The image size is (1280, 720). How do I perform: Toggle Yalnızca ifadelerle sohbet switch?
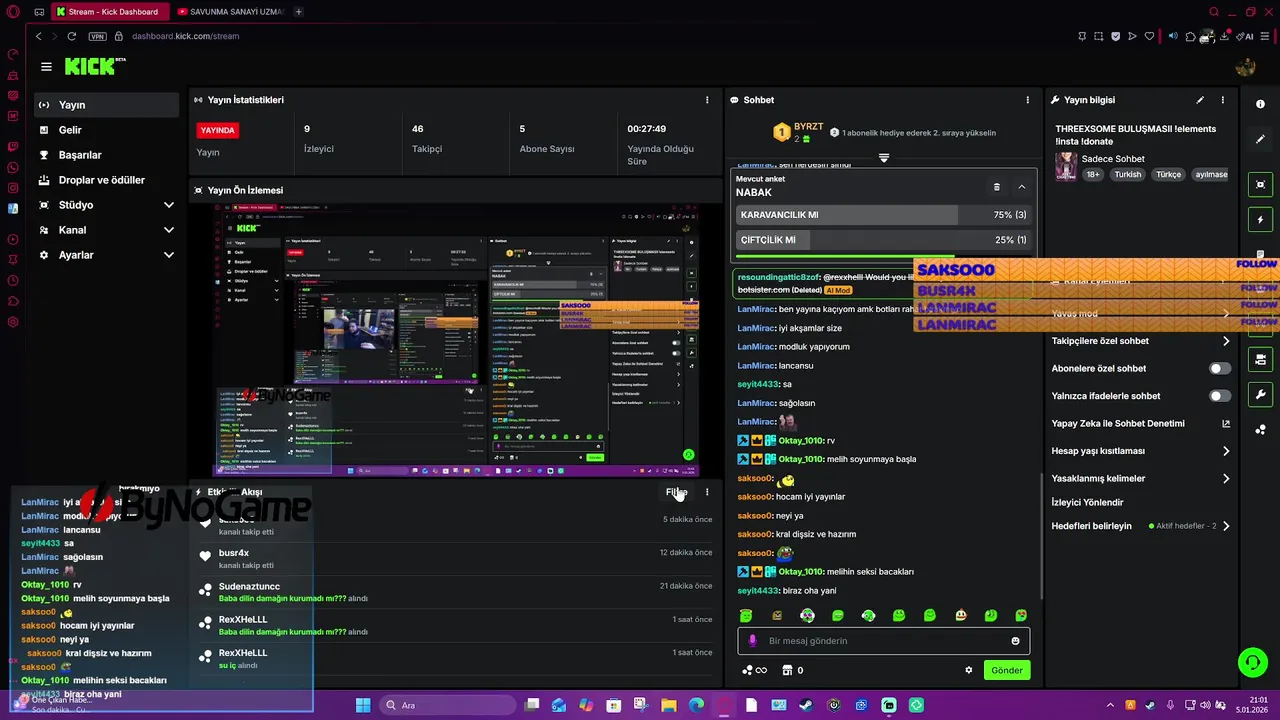pos(1220,396)
